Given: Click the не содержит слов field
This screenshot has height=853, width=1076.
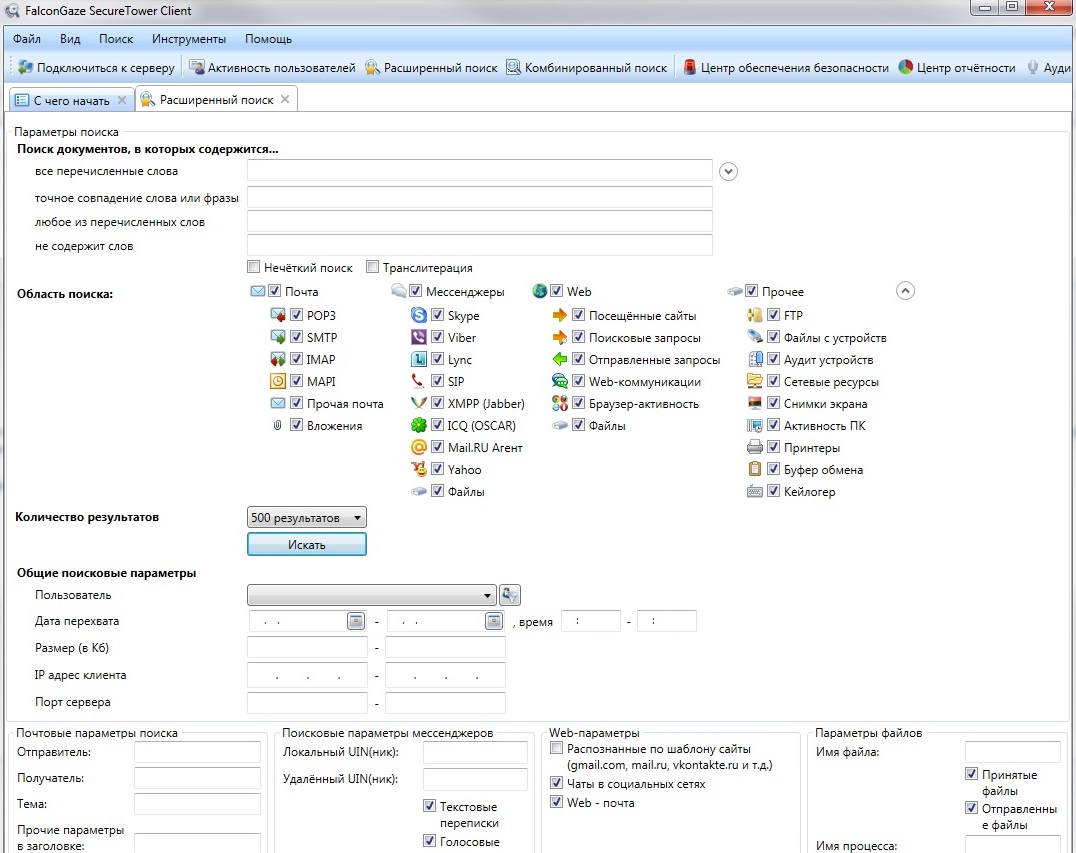Looking at the screenshot, I should 480,245.
